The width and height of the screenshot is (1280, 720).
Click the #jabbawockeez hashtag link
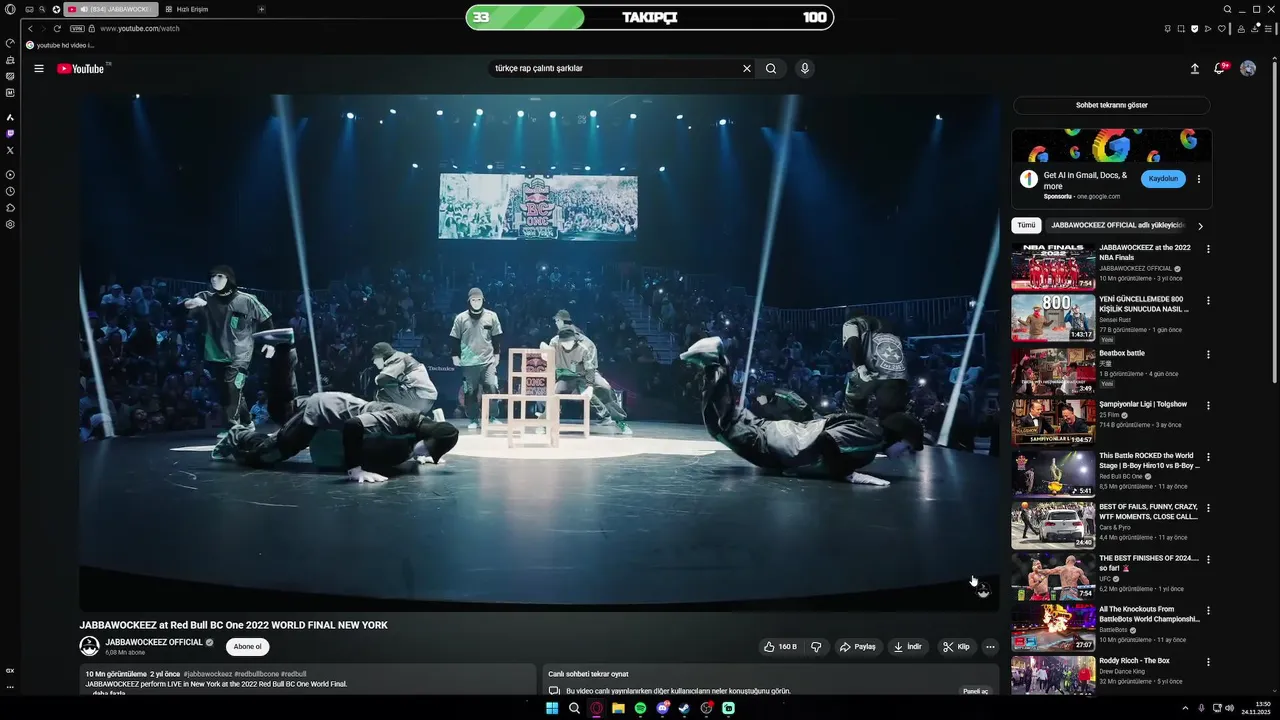click(x=207, y=674)
